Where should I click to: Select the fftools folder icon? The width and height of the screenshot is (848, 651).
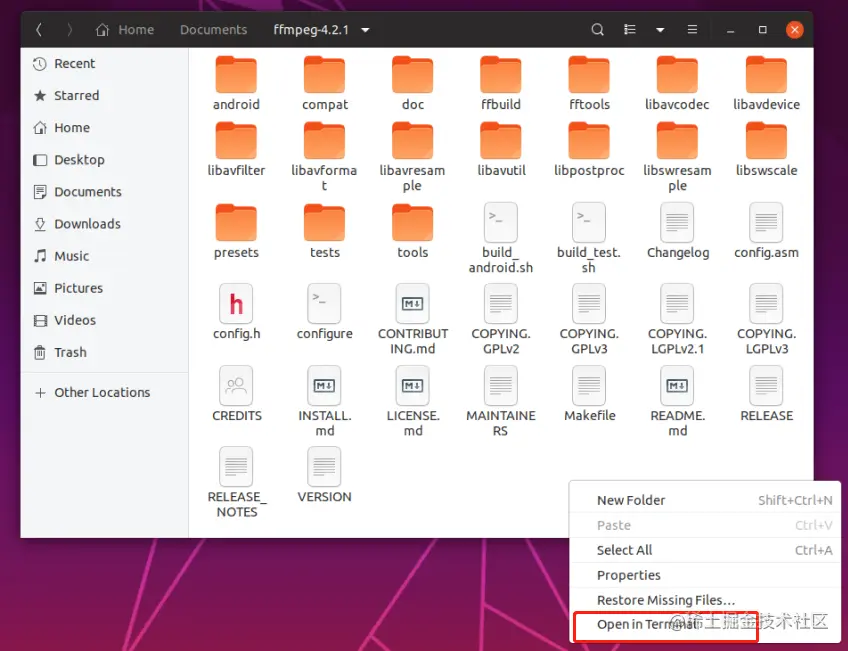(589, 75)
